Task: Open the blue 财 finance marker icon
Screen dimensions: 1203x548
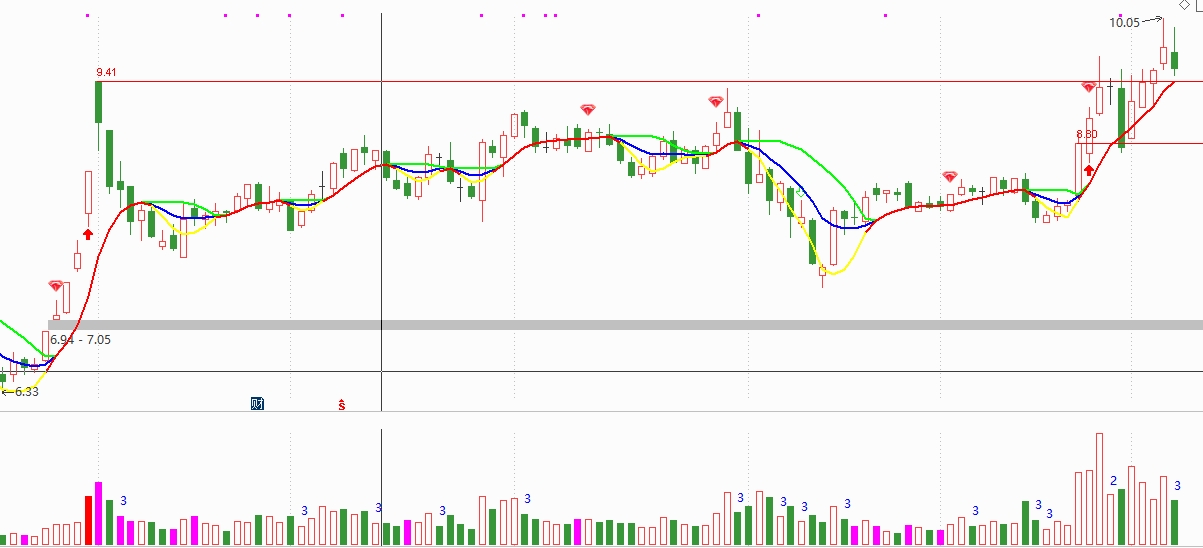Action: click(x=257, y=404)
